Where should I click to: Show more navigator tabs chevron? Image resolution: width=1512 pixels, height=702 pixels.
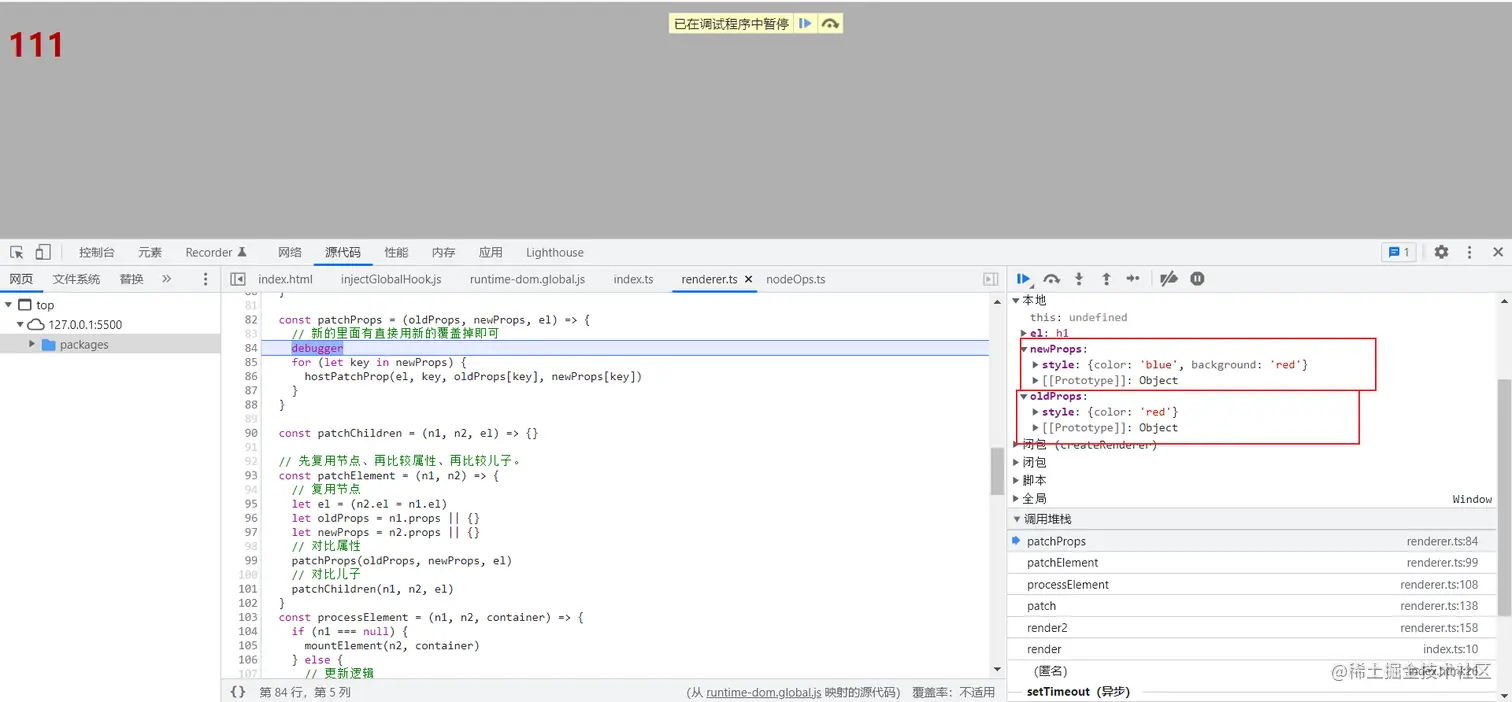click(x=166, y=279)
